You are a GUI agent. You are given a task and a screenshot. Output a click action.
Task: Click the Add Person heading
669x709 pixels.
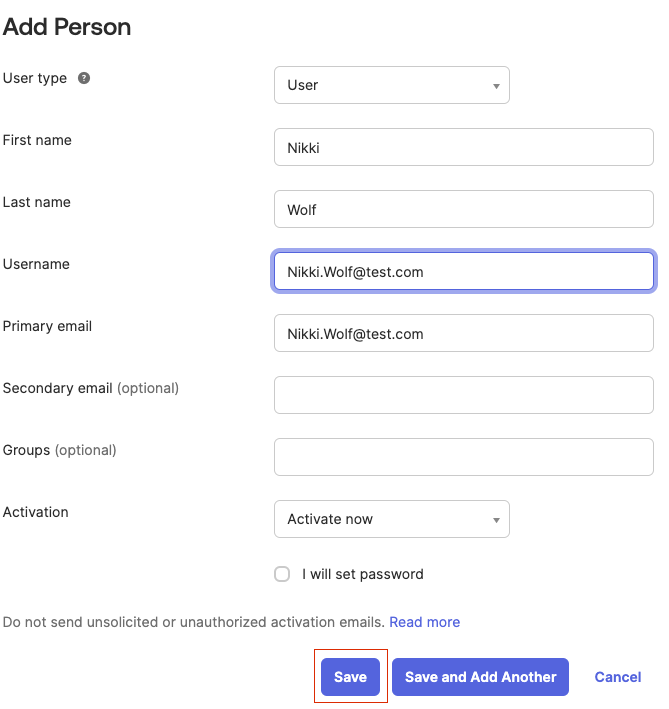point(67,27)
